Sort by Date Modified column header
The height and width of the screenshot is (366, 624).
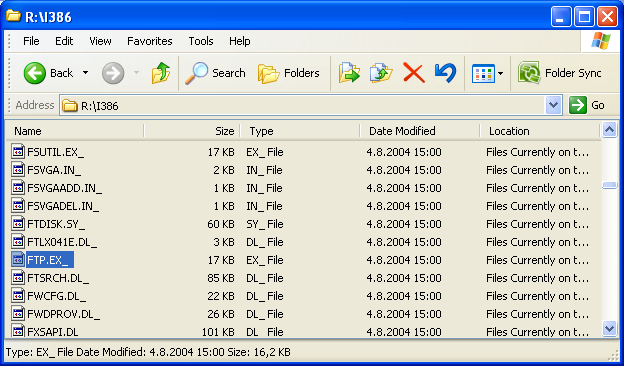pyautogui.click(x=420, y=131)
